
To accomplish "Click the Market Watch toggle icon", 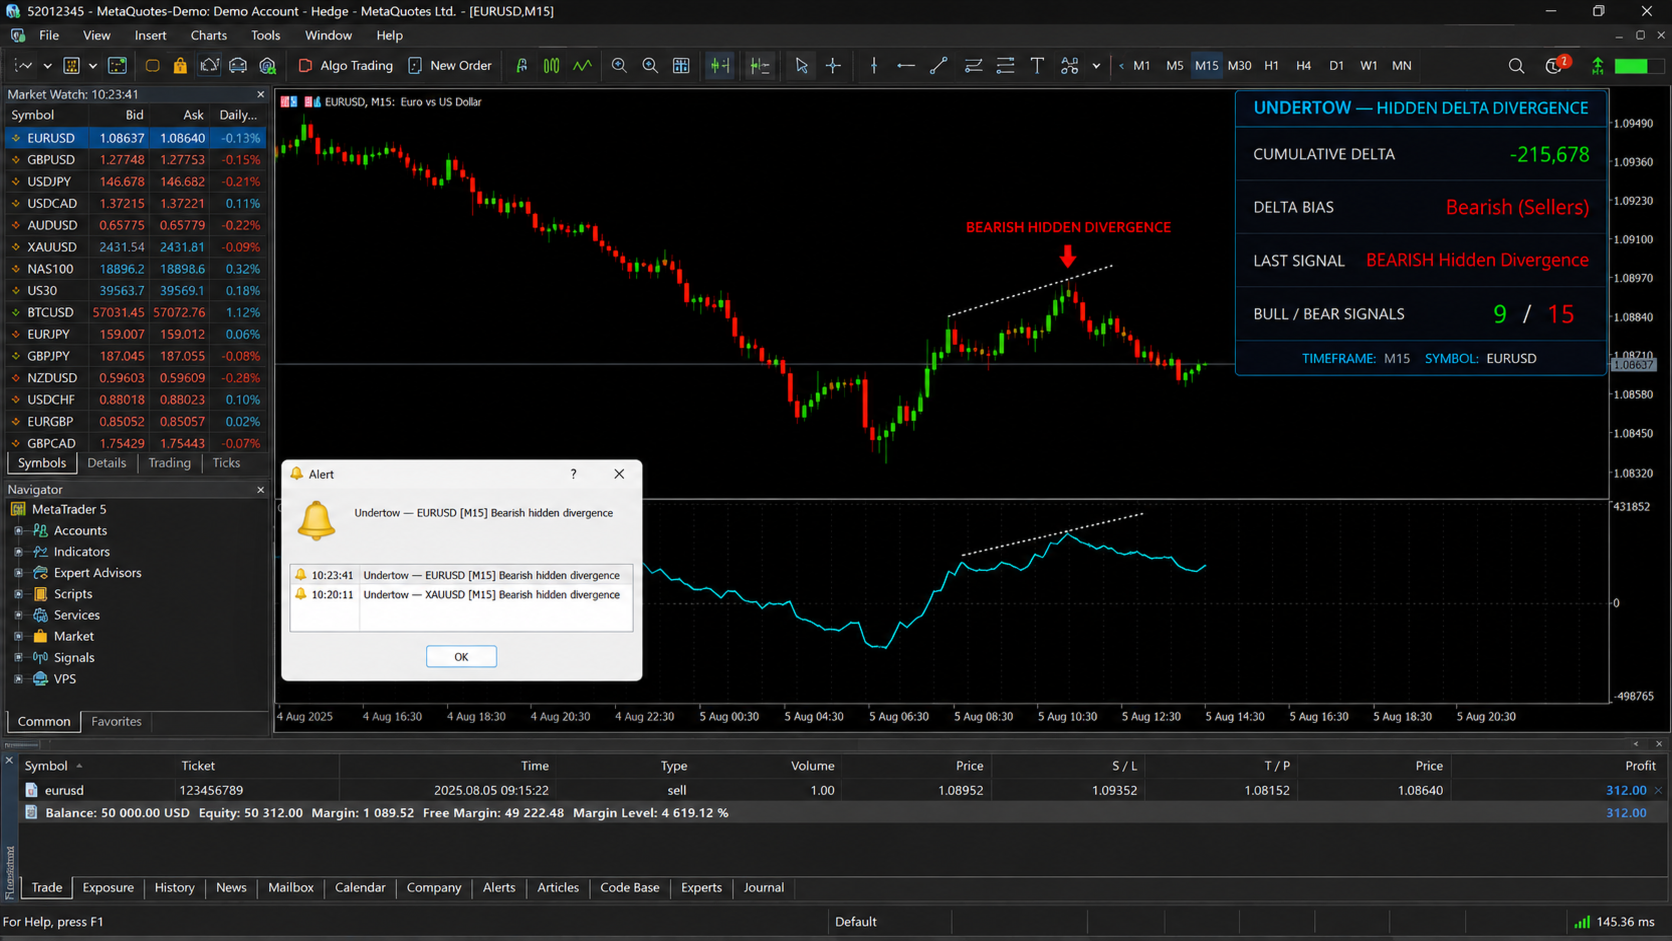I will 117,65.
